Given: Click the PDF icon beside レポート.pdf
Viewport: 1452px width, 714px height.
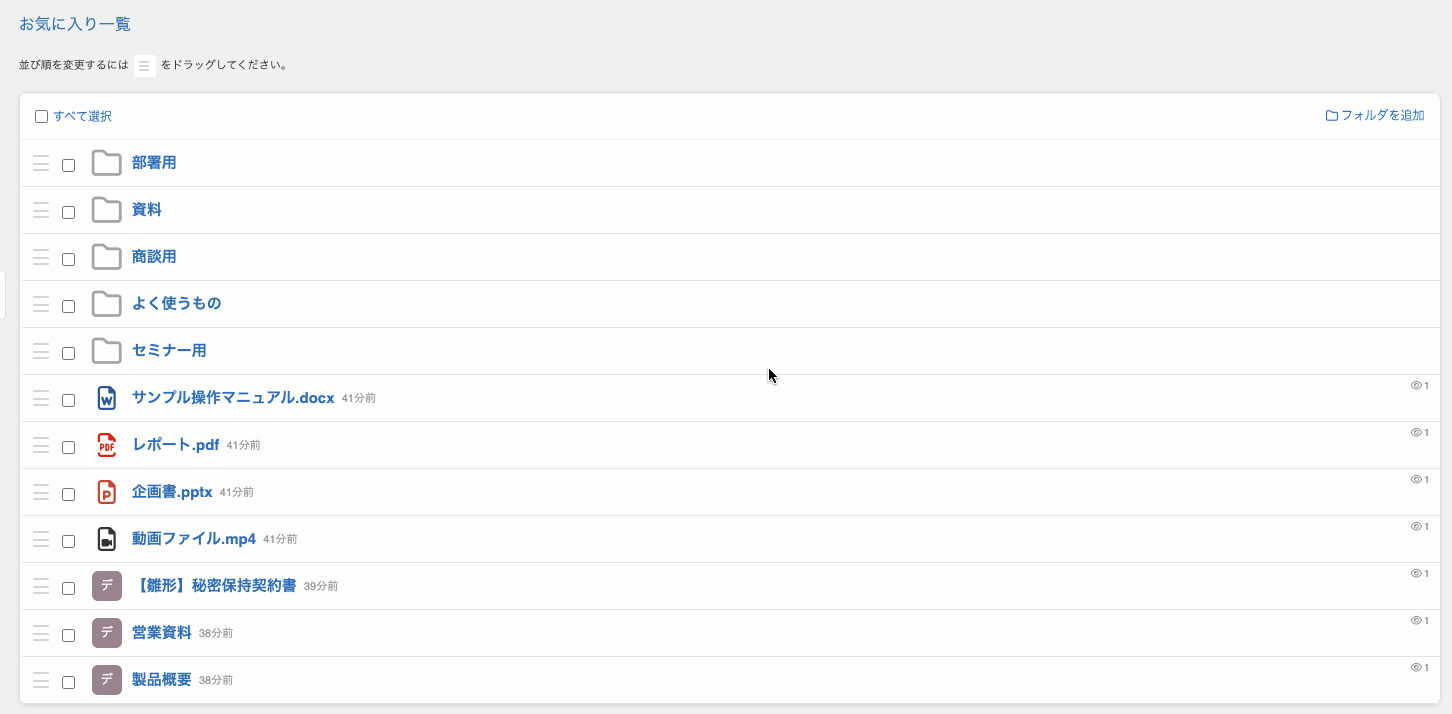Looking at the screenshot, I should (107, 445).
